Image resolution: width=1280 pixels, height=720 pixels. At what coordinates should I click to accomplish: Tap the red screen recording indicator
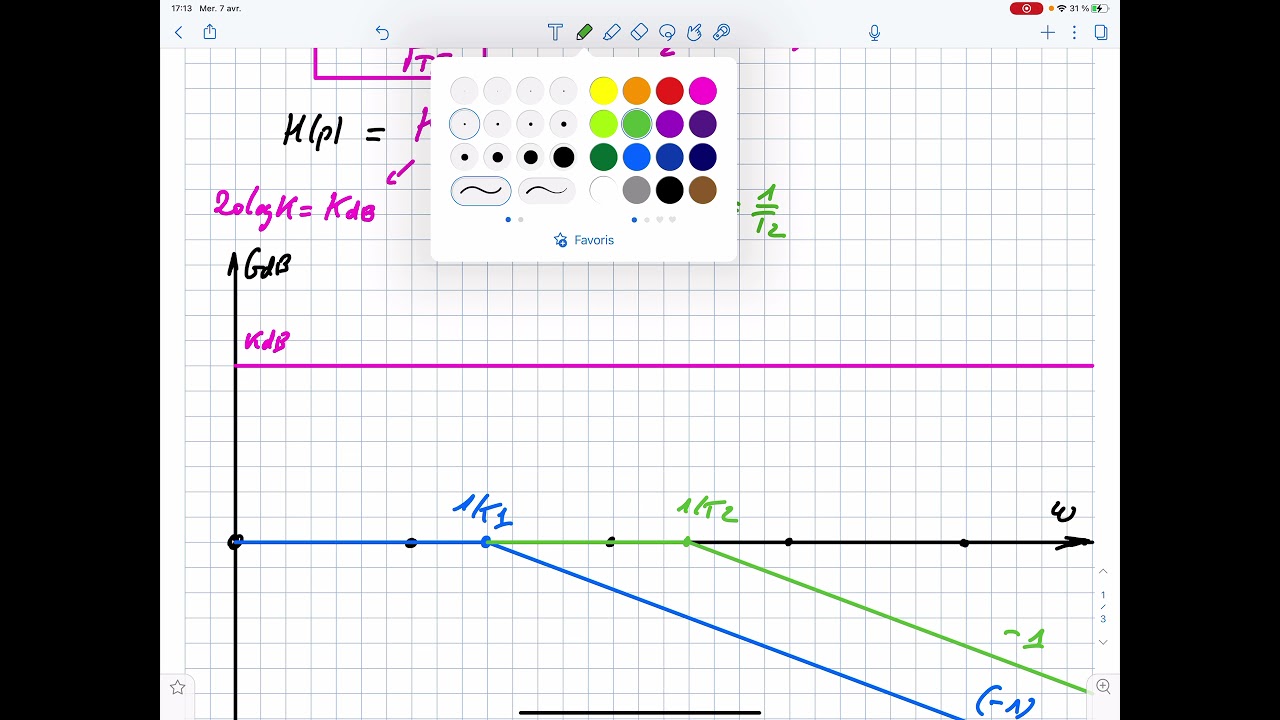click(1026, 8)
